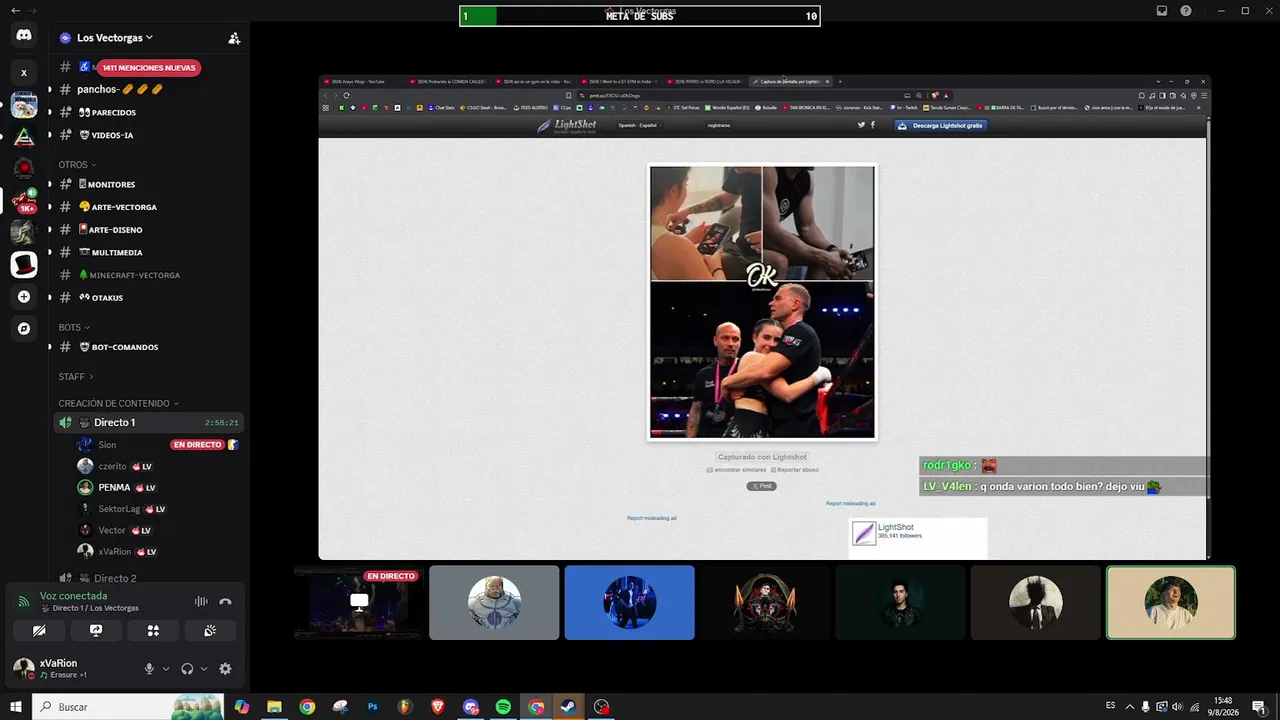Disconnect from the voice channel
The width and height of the screenshot is (1280, 720).
(225, 601)
